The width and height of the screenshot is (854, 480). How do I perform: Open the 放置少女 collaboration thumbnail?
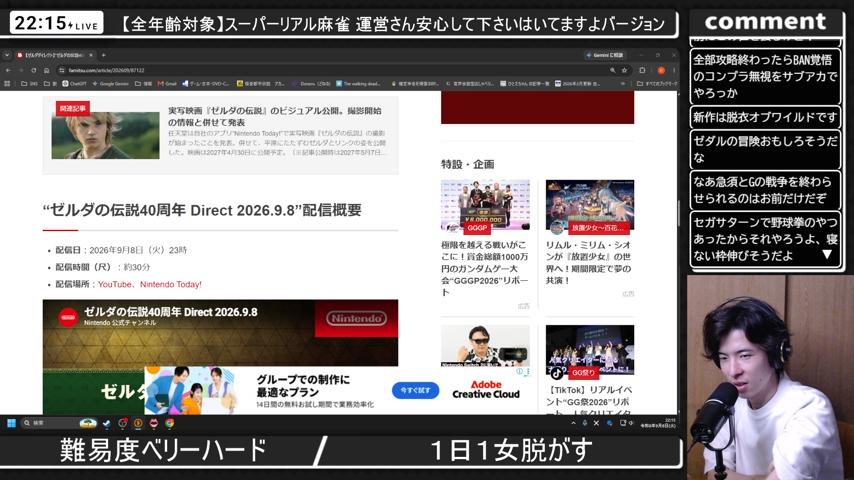pos(590,205)
